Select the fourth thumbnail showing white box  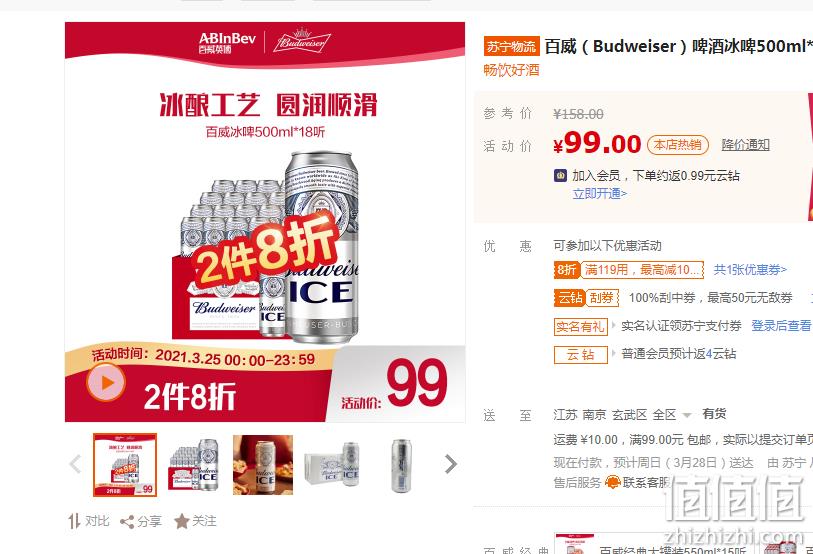click(332, 465)
